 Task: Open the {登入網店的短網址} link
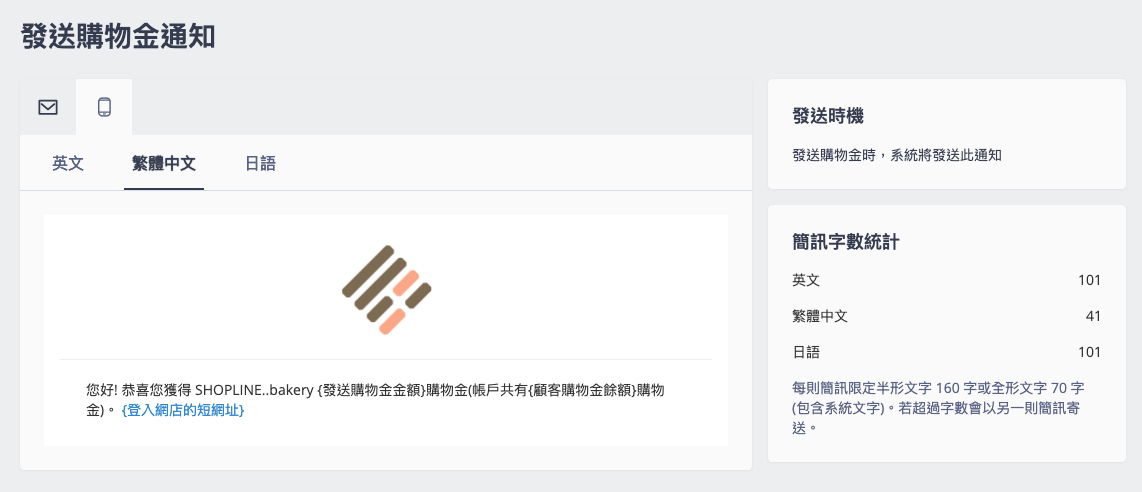pyautogui.click(x=183, y=410)
